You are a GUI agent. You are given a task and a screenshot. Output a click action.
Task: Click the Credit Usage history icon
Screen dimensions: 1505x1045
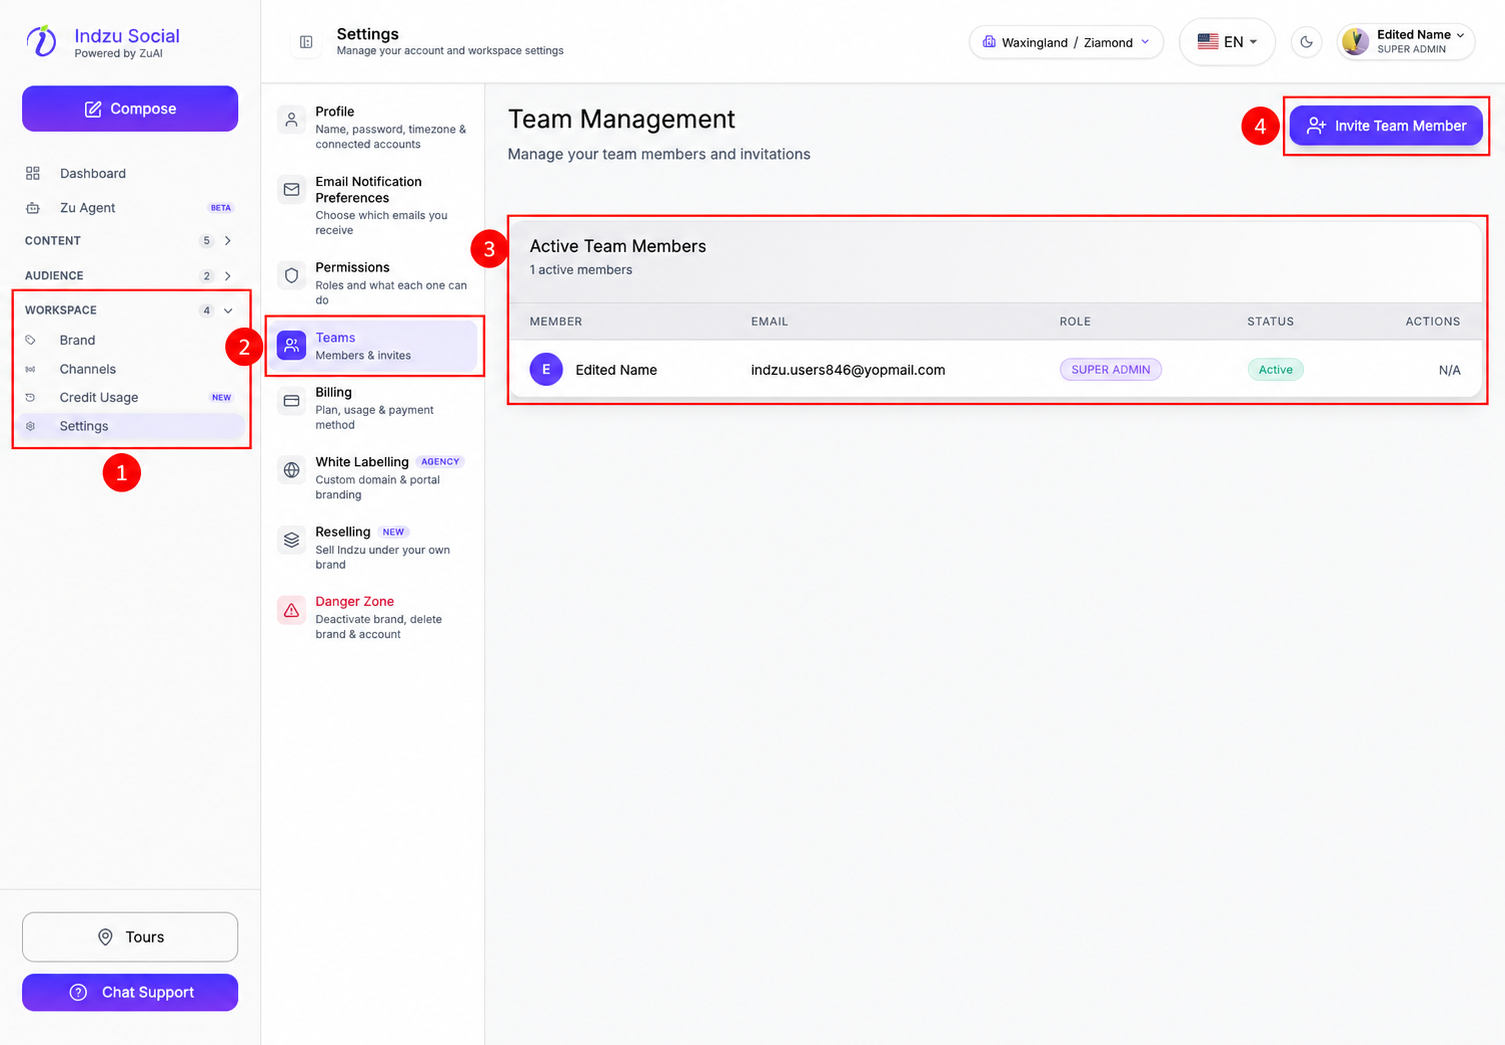point(31,397)
